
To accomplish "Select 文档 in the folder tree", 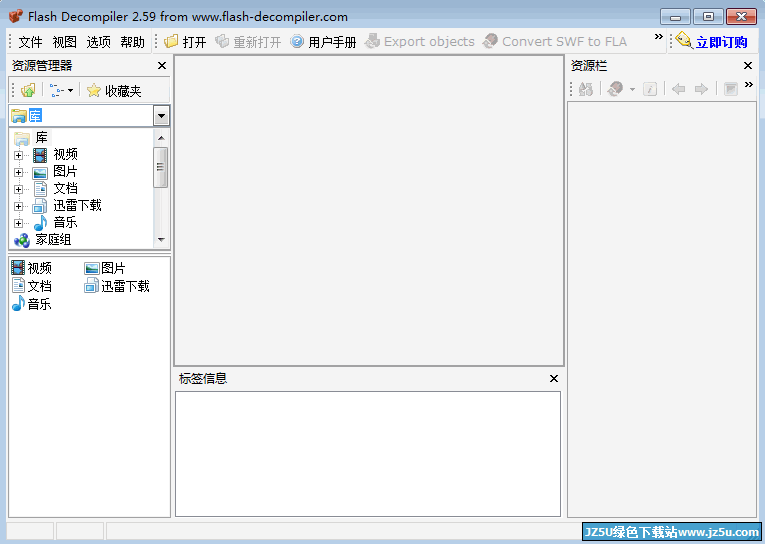I will (x=65, y=189).
